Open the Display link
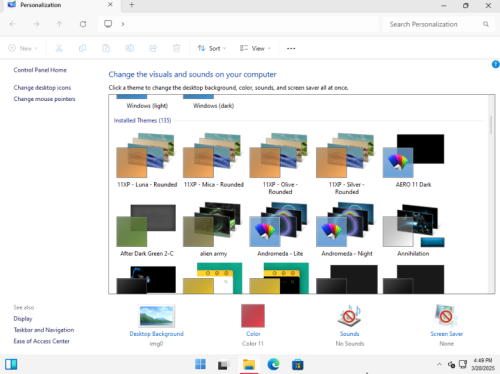 23,319
